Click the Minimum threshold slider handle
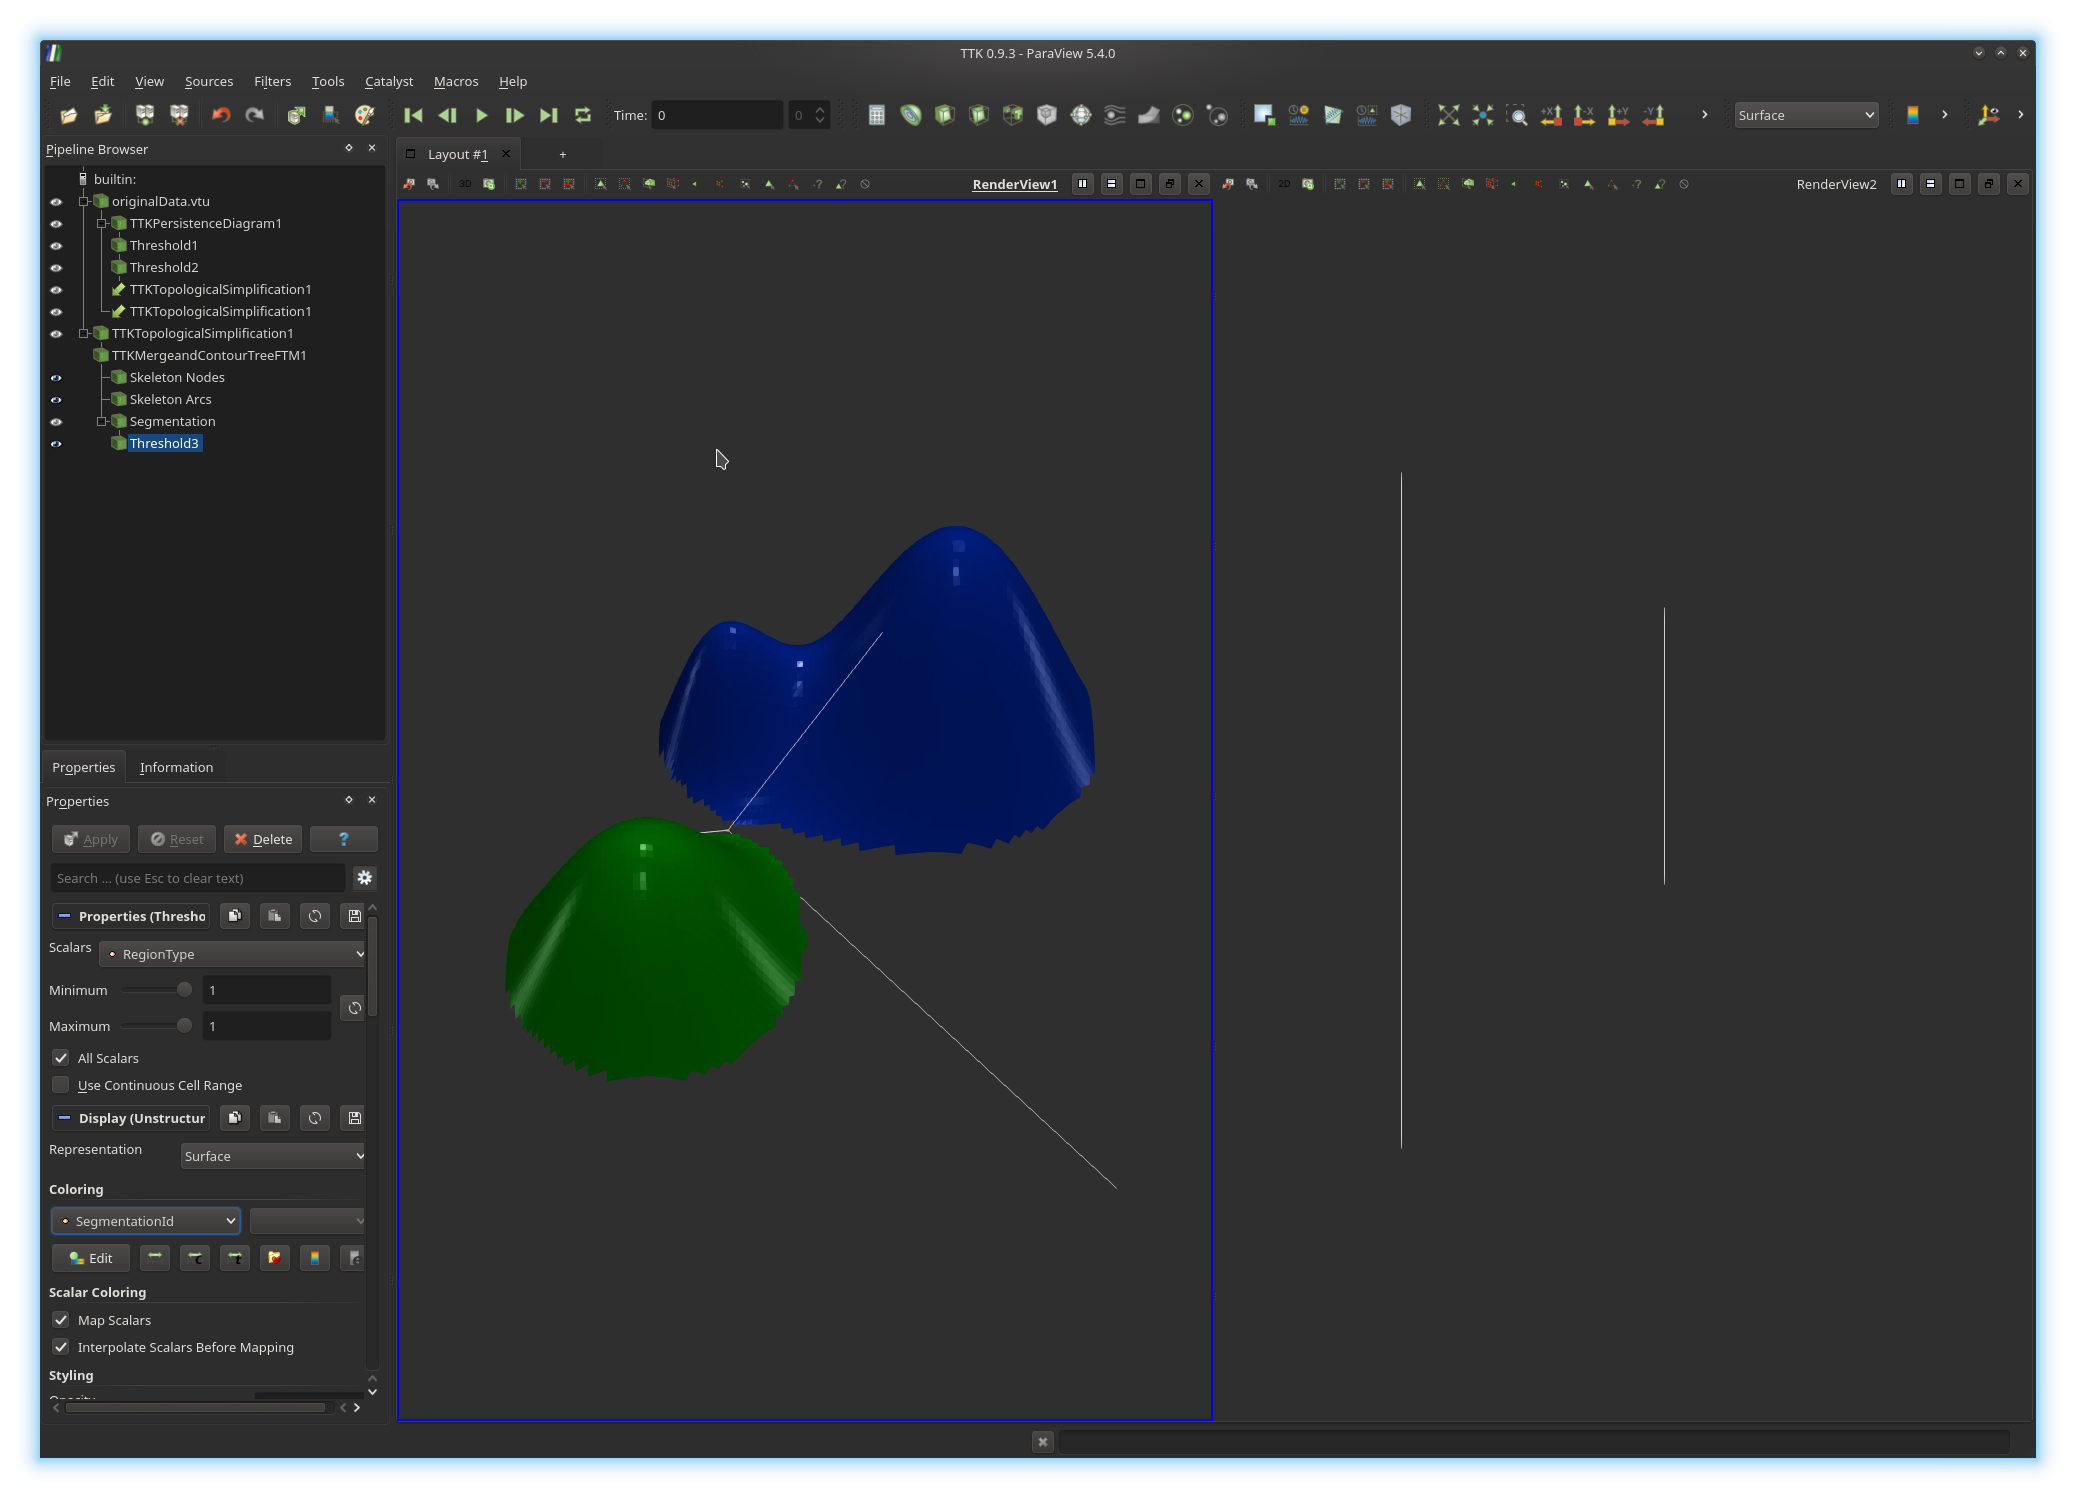This screenshot has width=2076, height=1498. click(184, 990)
